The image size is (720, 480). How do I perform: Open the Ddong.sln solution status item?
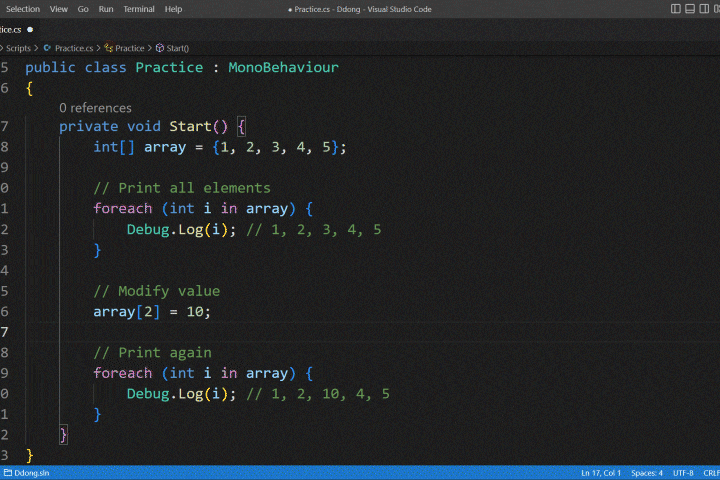pos(27,473)
